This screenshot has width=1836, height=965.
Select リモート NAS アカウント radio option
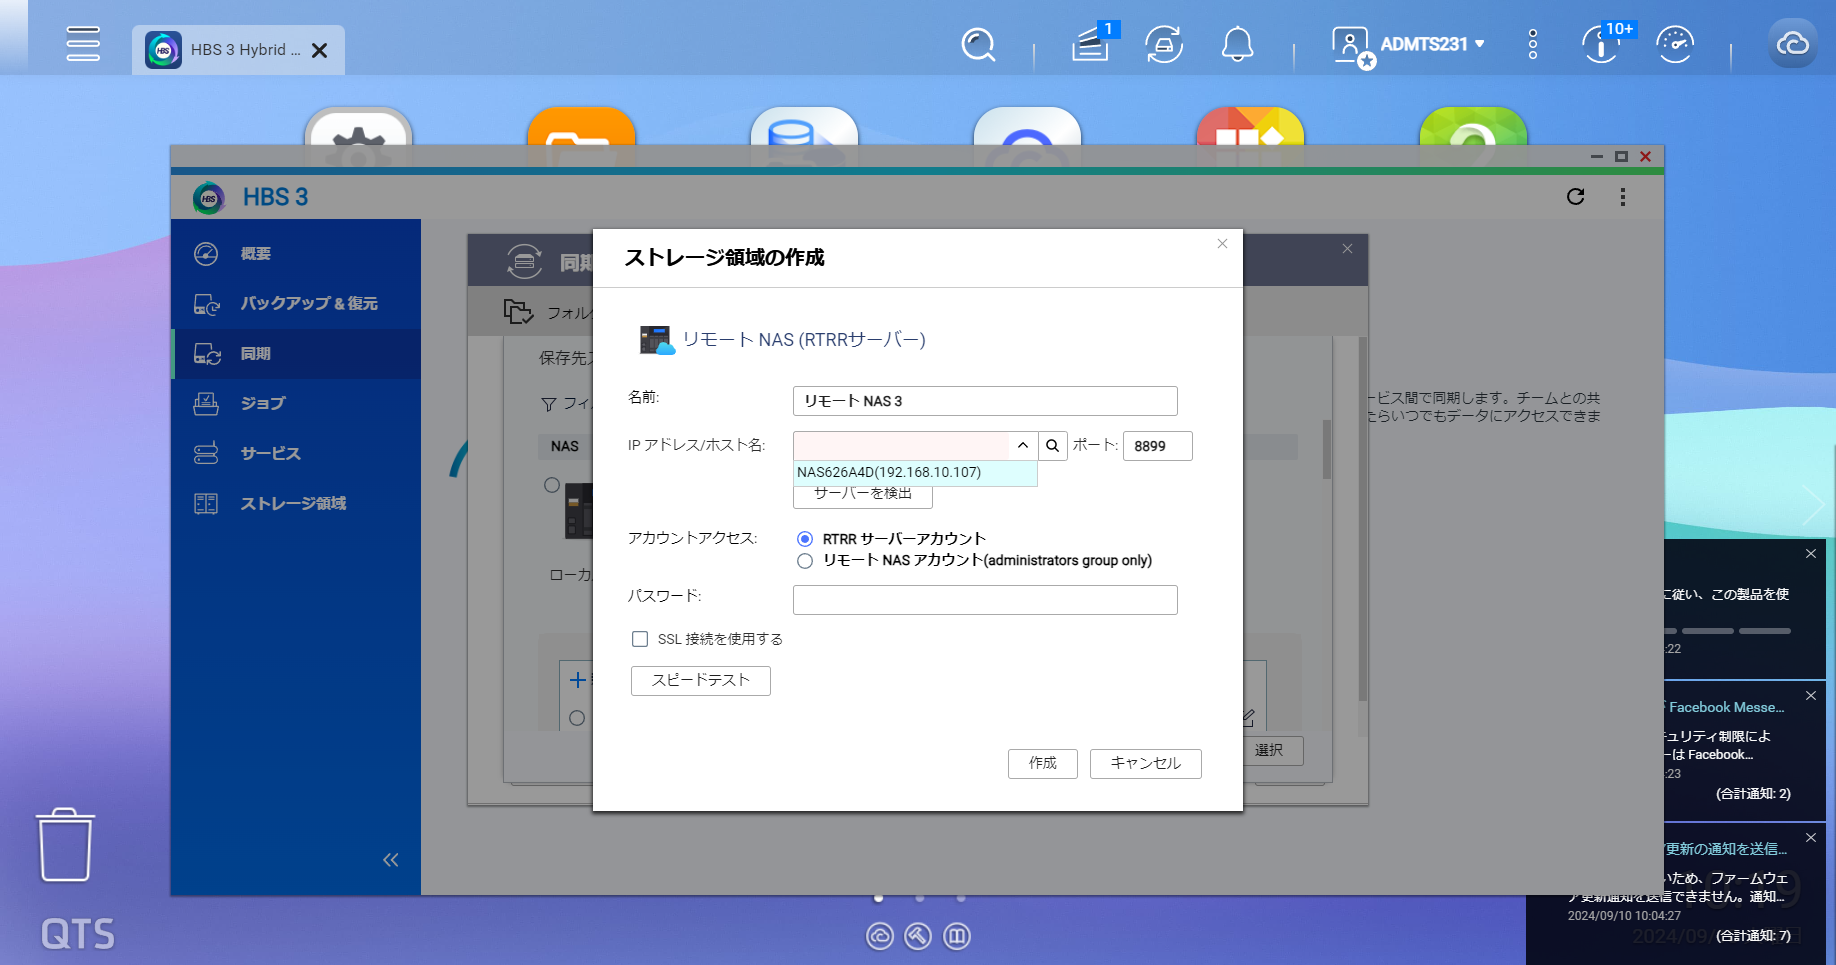click(805, 561)
